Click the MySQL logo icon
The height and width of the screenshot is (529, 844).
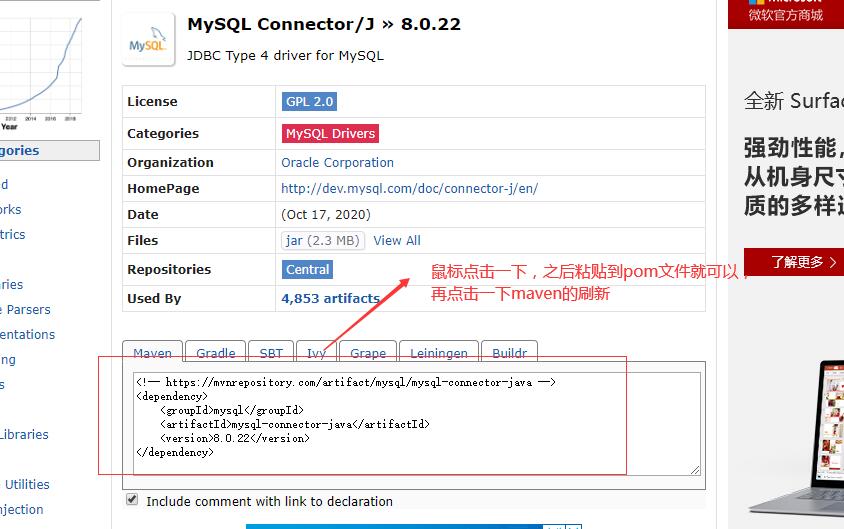(x=148, y=41)
